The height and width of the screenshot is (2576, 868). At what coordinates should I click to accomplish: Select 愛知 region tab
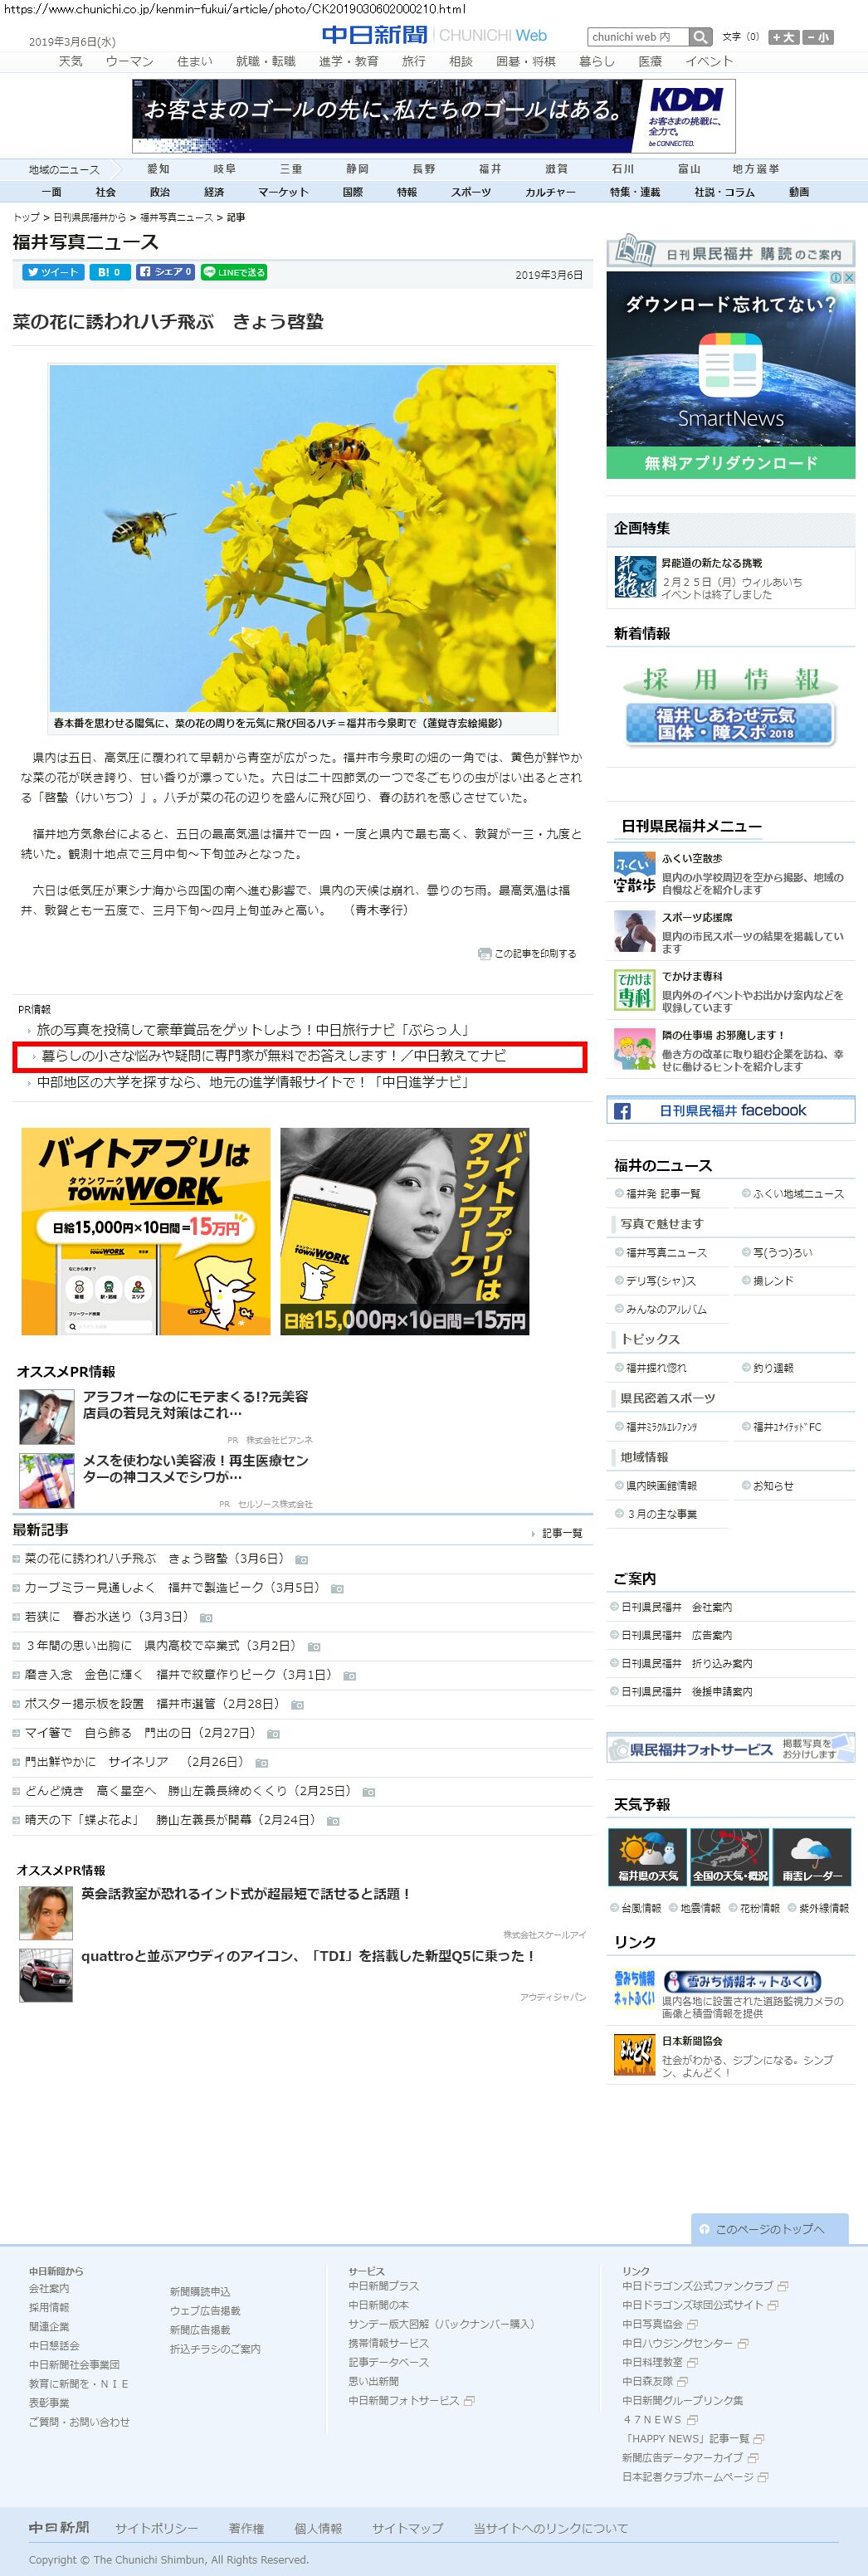pos(158,169)
